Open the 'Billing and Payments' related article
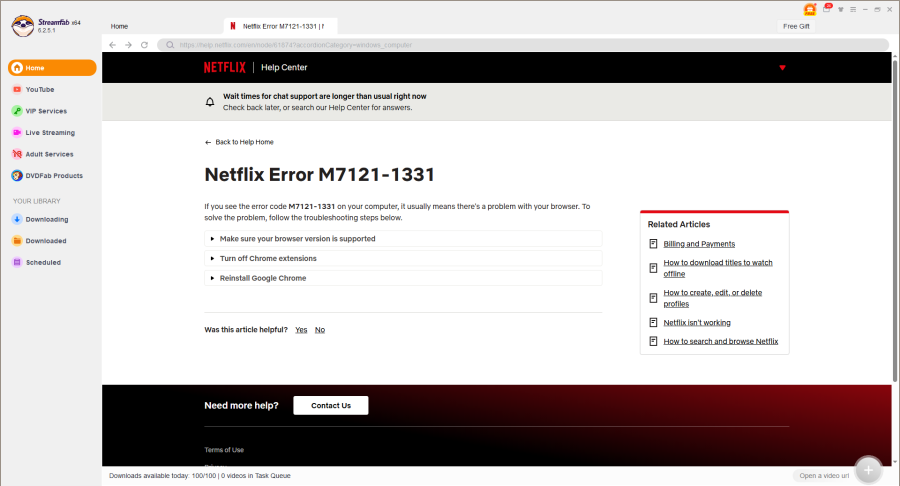Viewport: 900px width, 486px height. tap(699, 244)
